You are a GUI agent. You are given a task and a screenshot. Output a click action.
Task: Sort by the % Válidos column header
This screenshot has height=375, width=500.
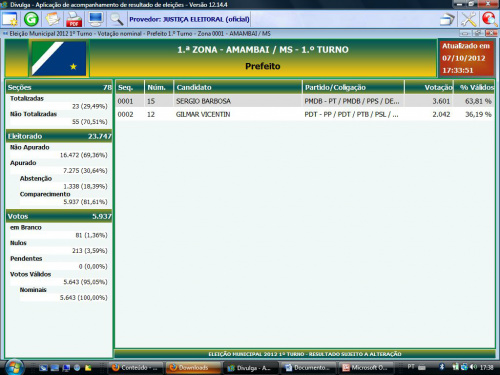click(474, 87)
